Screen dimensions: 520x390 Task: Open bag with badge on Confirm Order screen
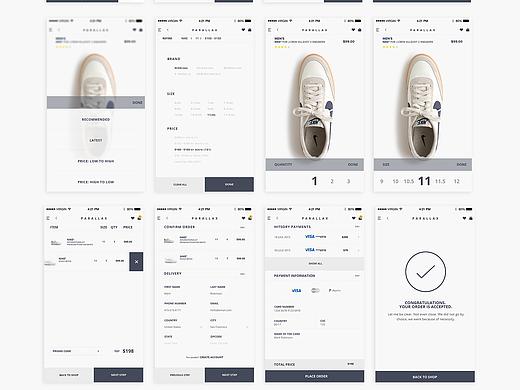250,218
